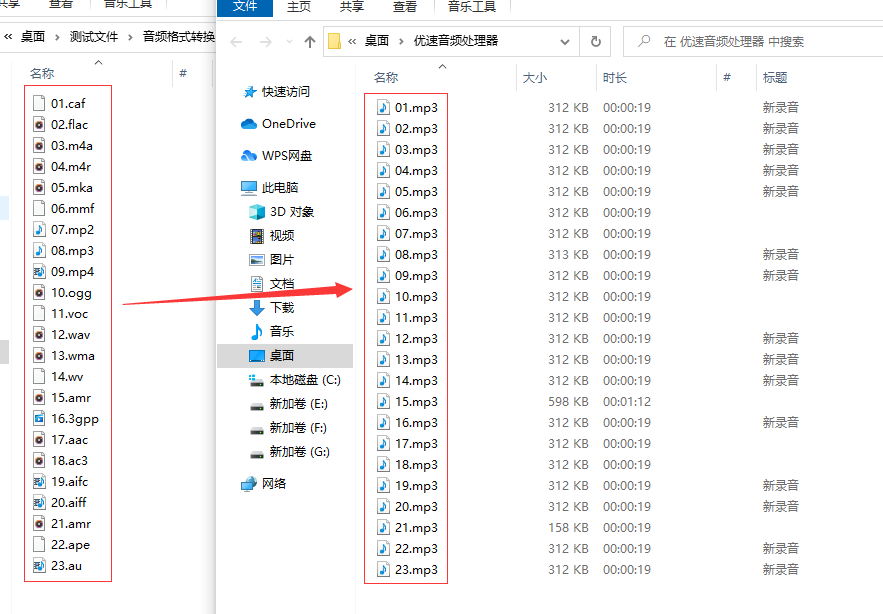
Task: Switch to the 查看 ribbon tab
Action: click(x=404, y=8)
